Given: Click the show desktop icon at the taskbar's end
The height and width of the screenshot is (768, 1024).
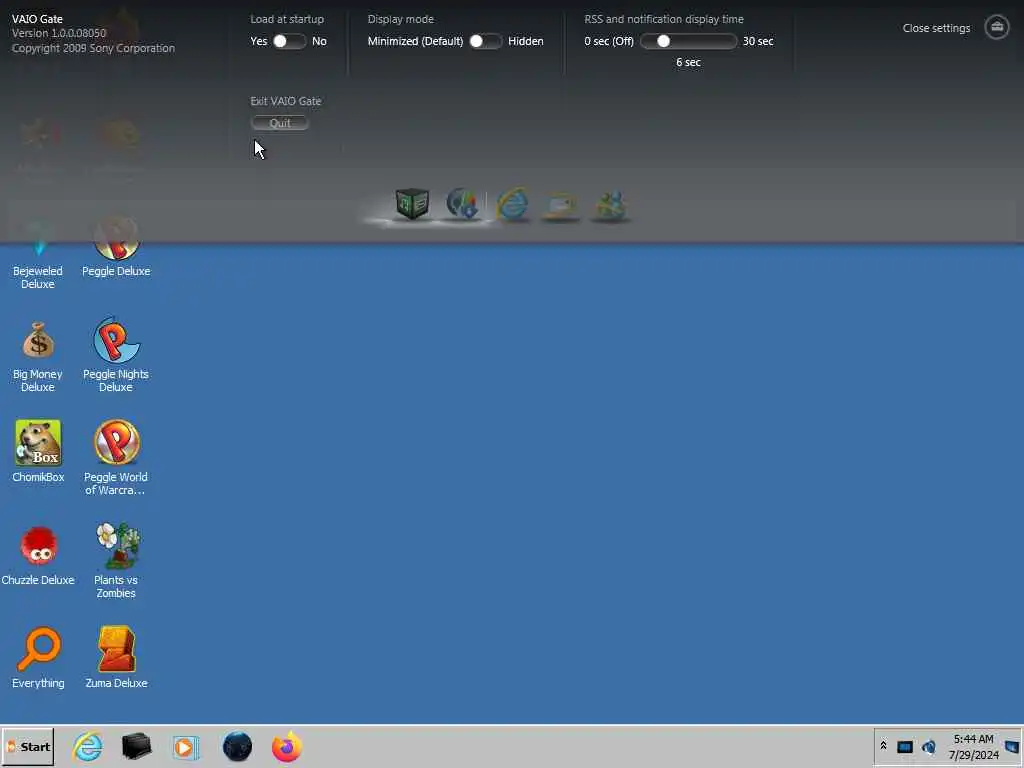Looking at the screenshot, I should click(x=1013, y=746).
